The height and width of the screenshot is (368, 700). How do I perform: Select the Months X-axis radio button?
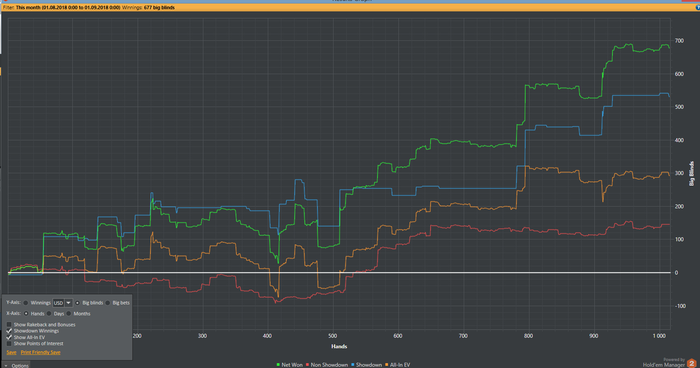[x=69, y=314]
